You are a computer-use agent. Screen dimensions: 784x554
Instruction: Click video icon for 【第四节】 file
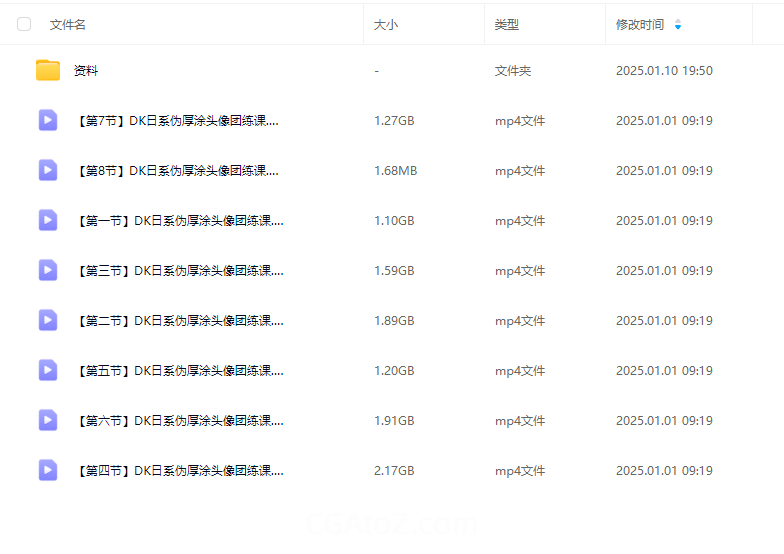point(48,470)
